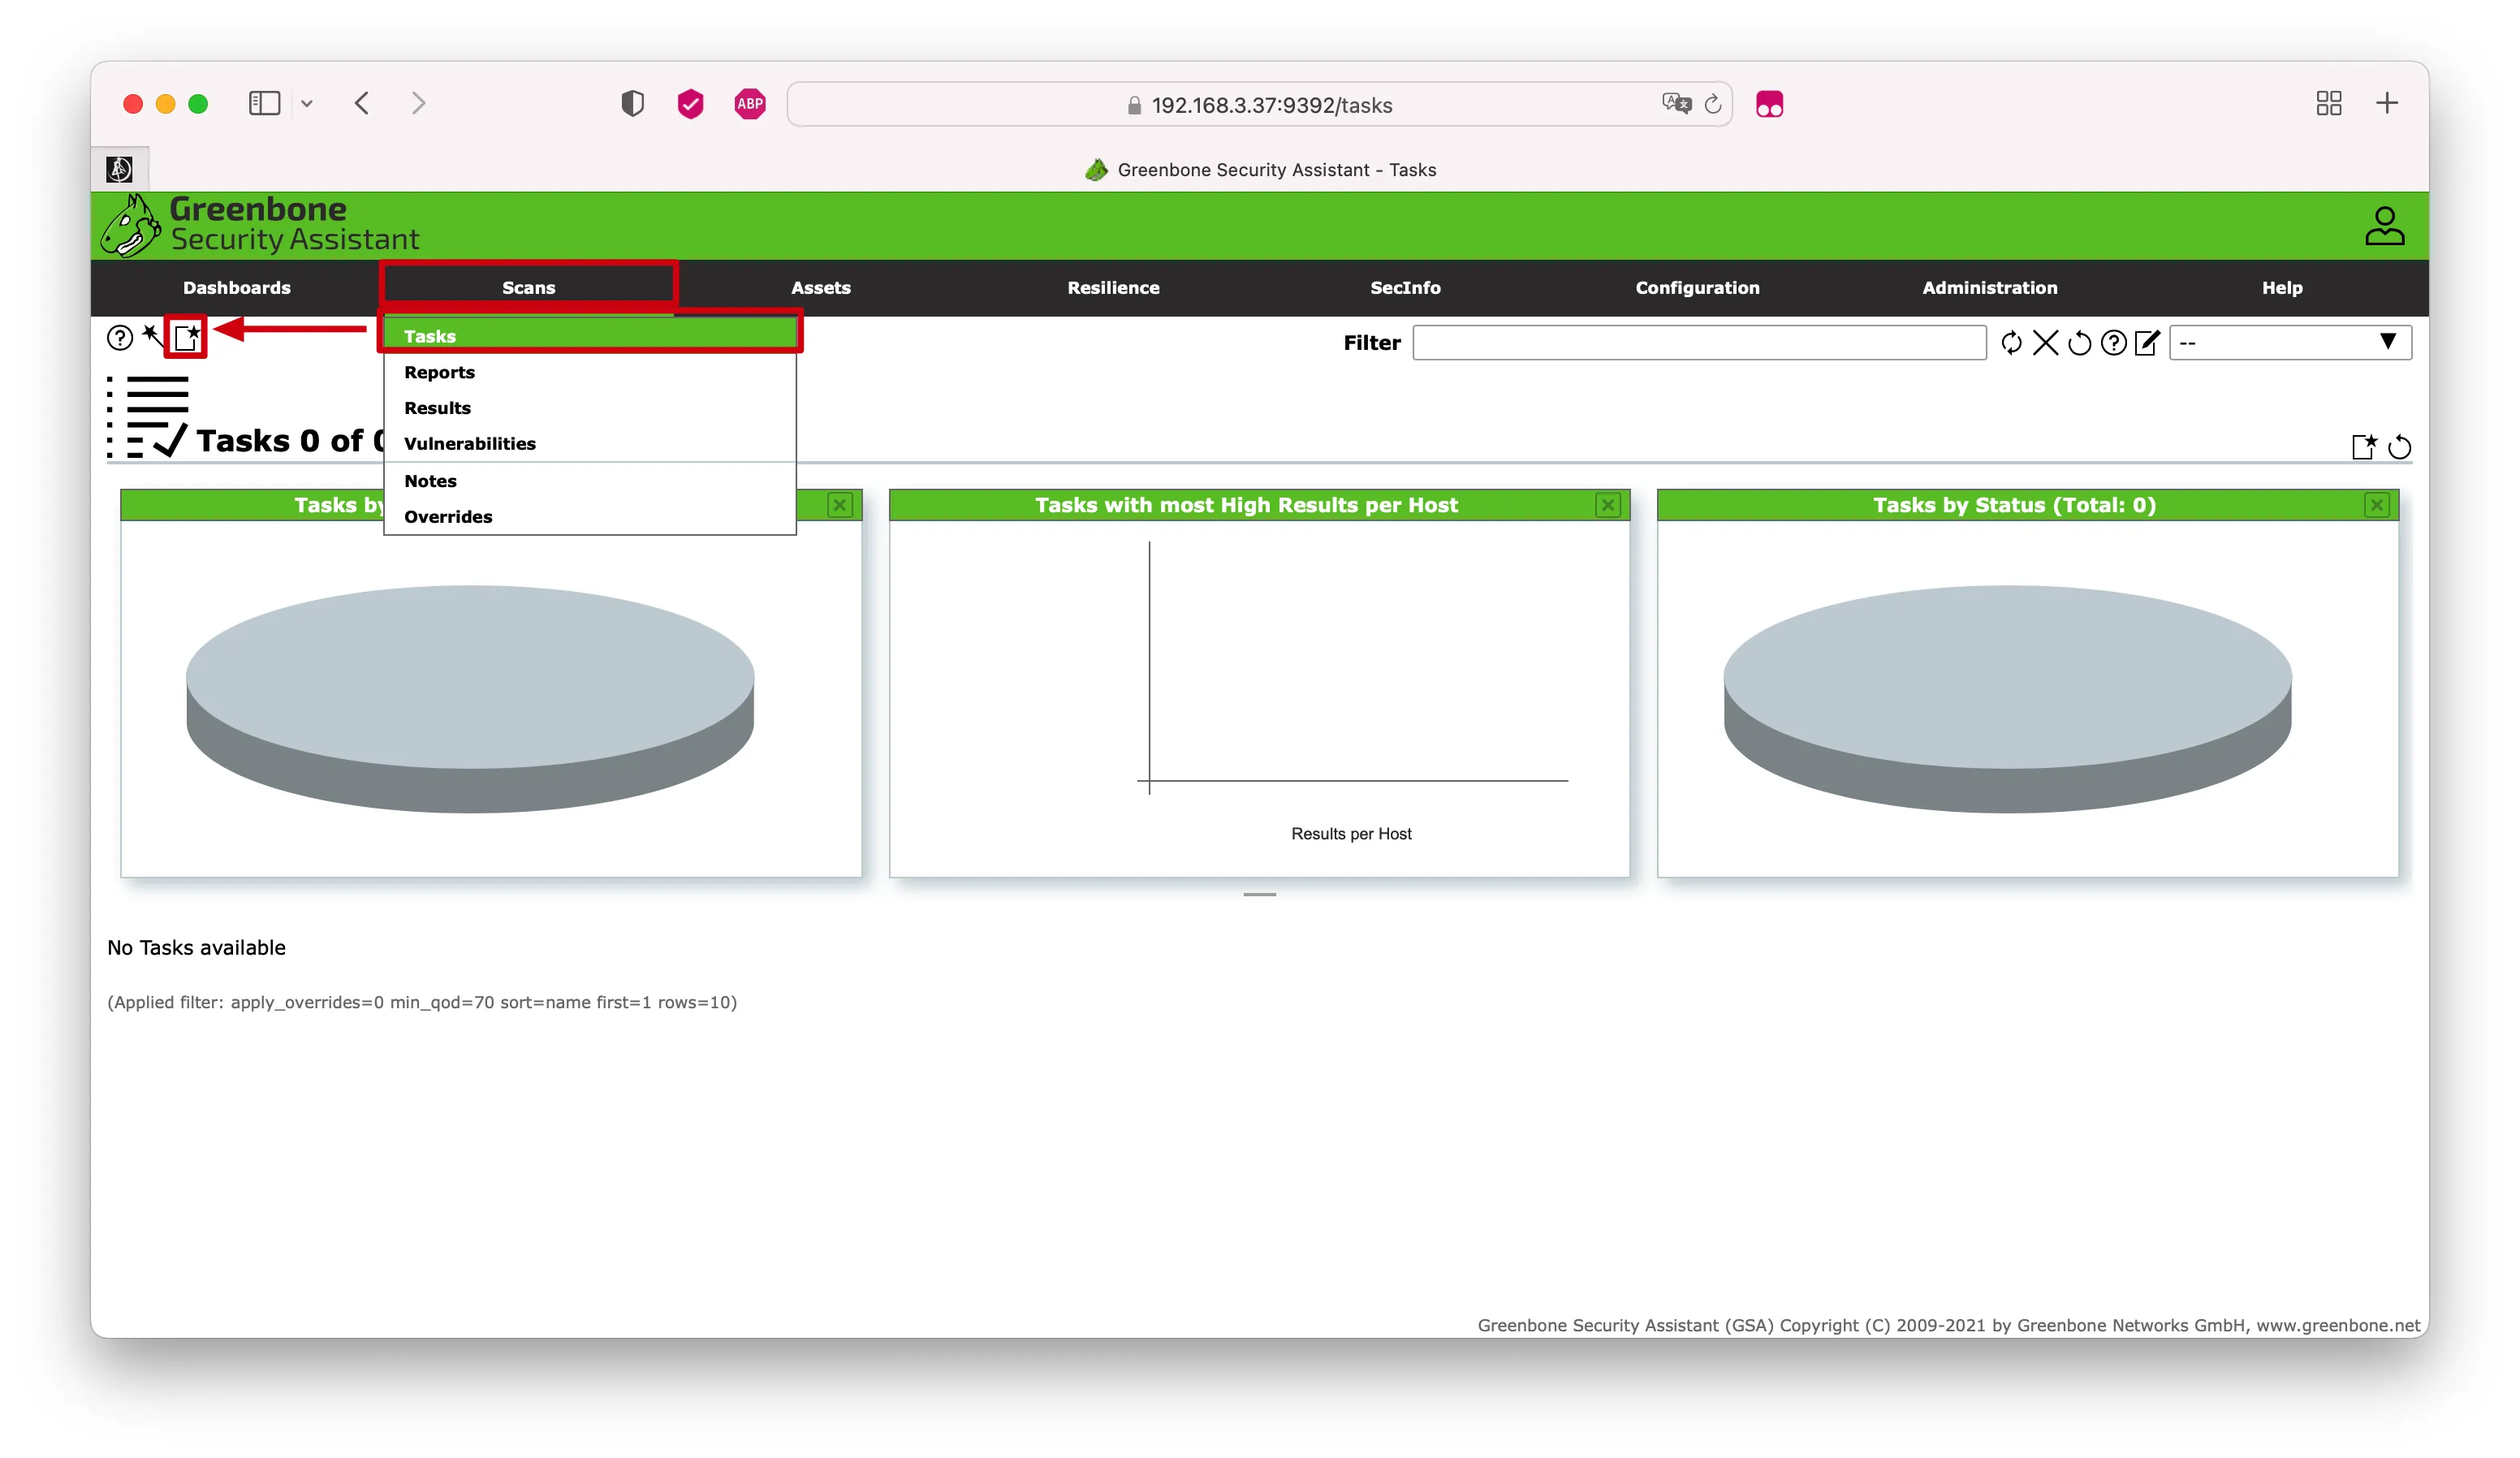The width and height of the screenshot is (2520, 1458).
Task: Click into the Filter text field
Action: (x=1698, y=343)
